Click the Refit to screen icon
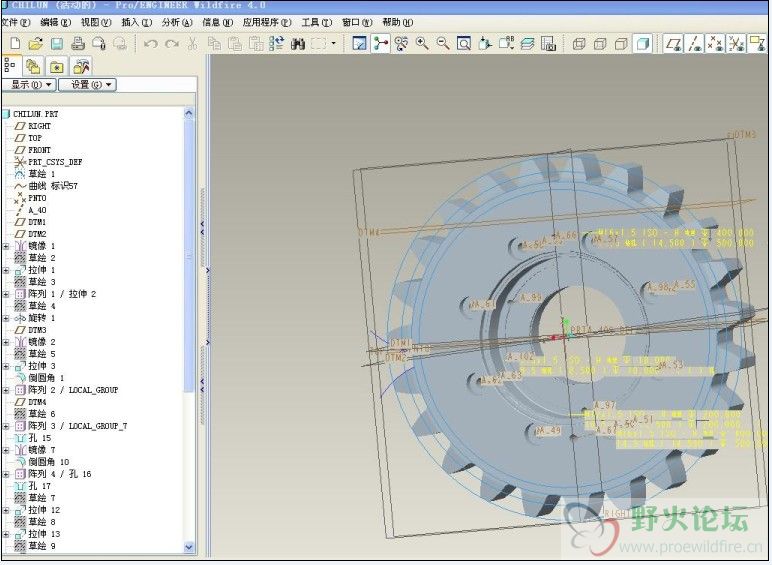 pyautogui.click(x=464, y=43)
